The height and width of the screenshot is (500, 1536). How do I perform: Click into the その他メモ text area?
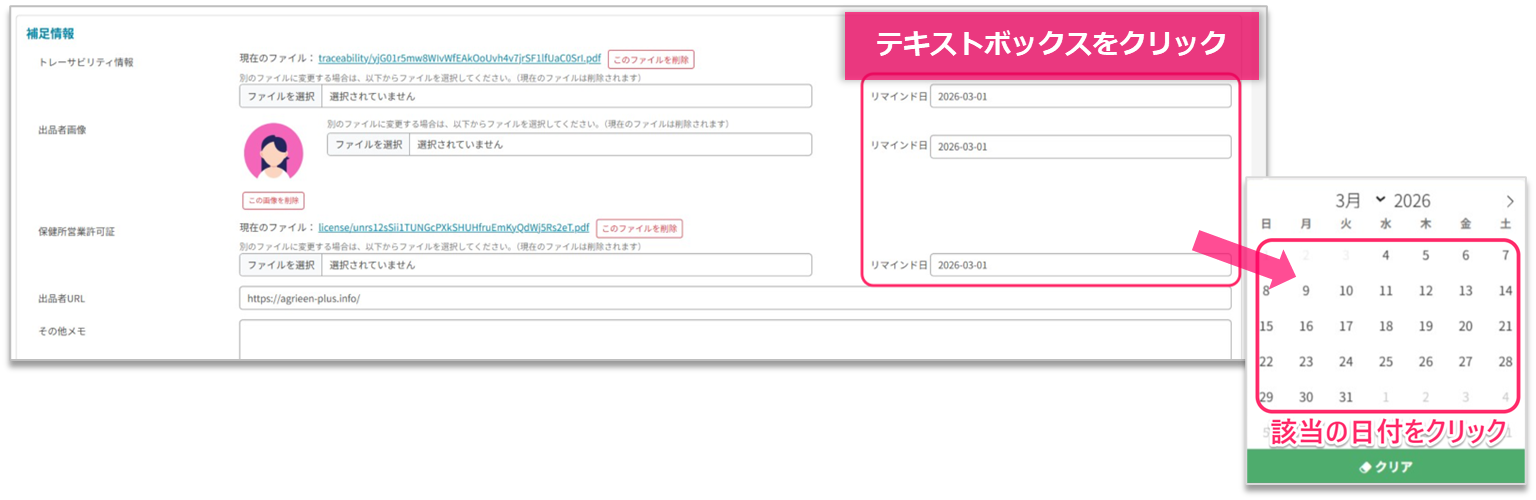tap(734, 338)
